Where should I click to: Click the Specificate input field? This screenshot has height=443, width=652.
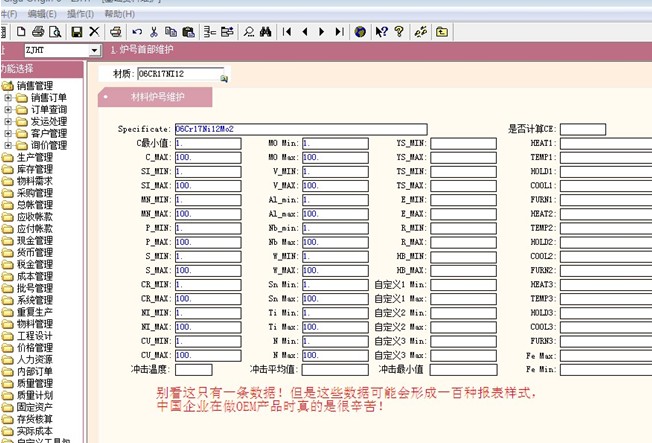300,129
